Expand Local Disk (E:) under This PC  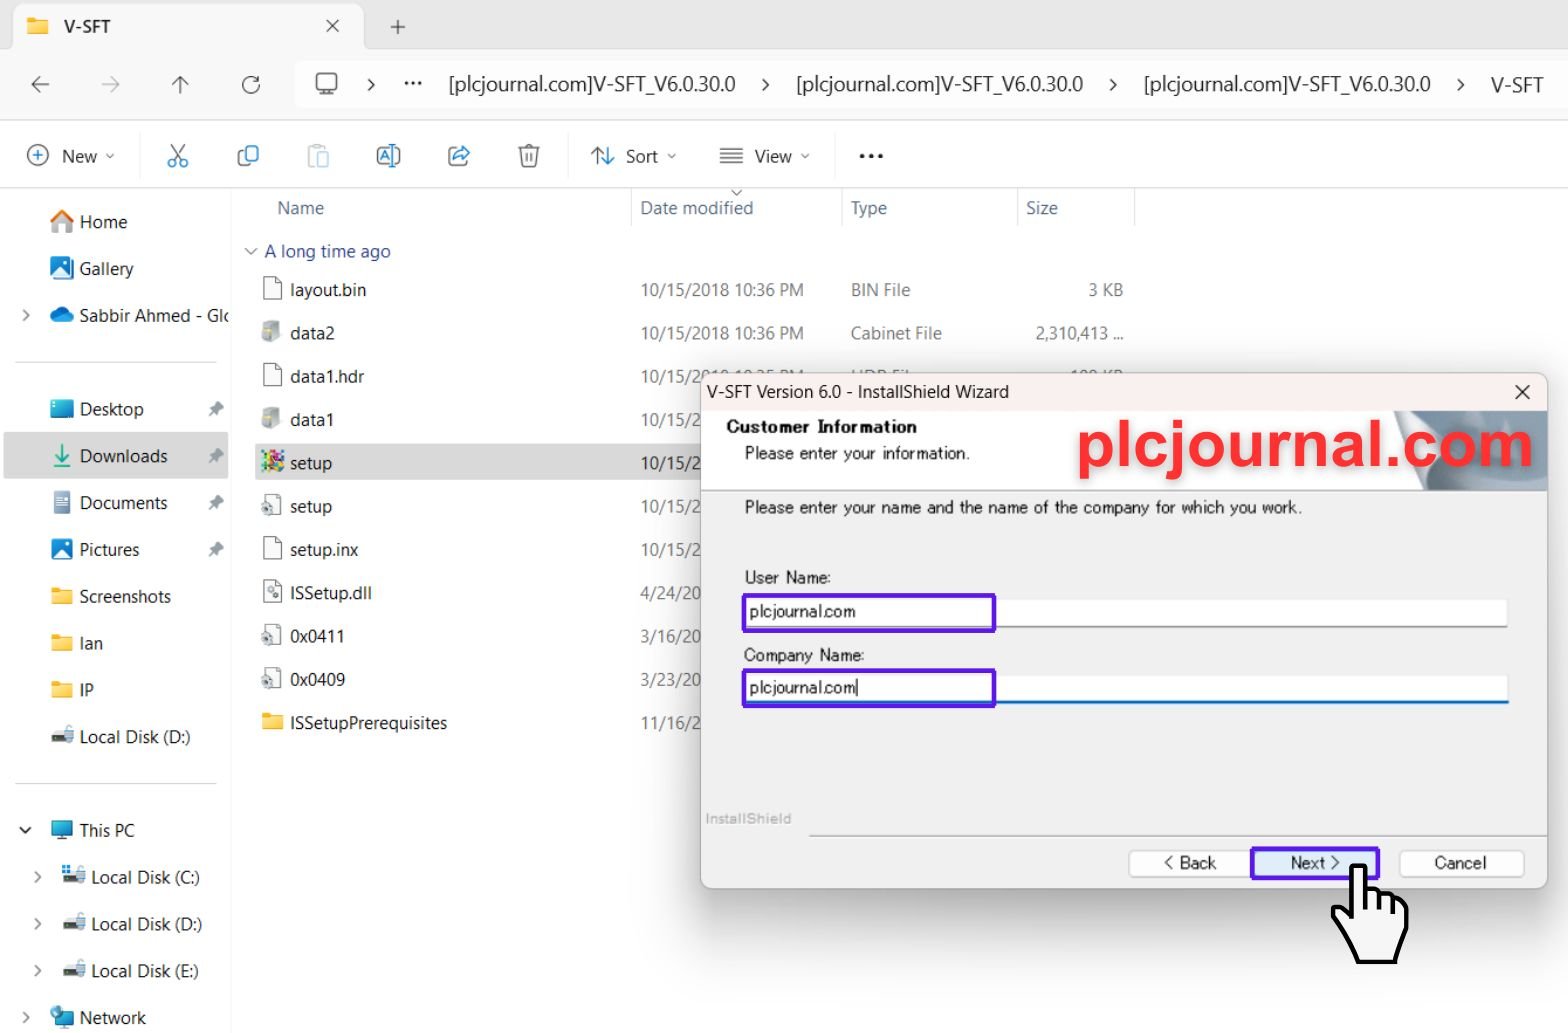pyautogui.click(x=38, y=971)
